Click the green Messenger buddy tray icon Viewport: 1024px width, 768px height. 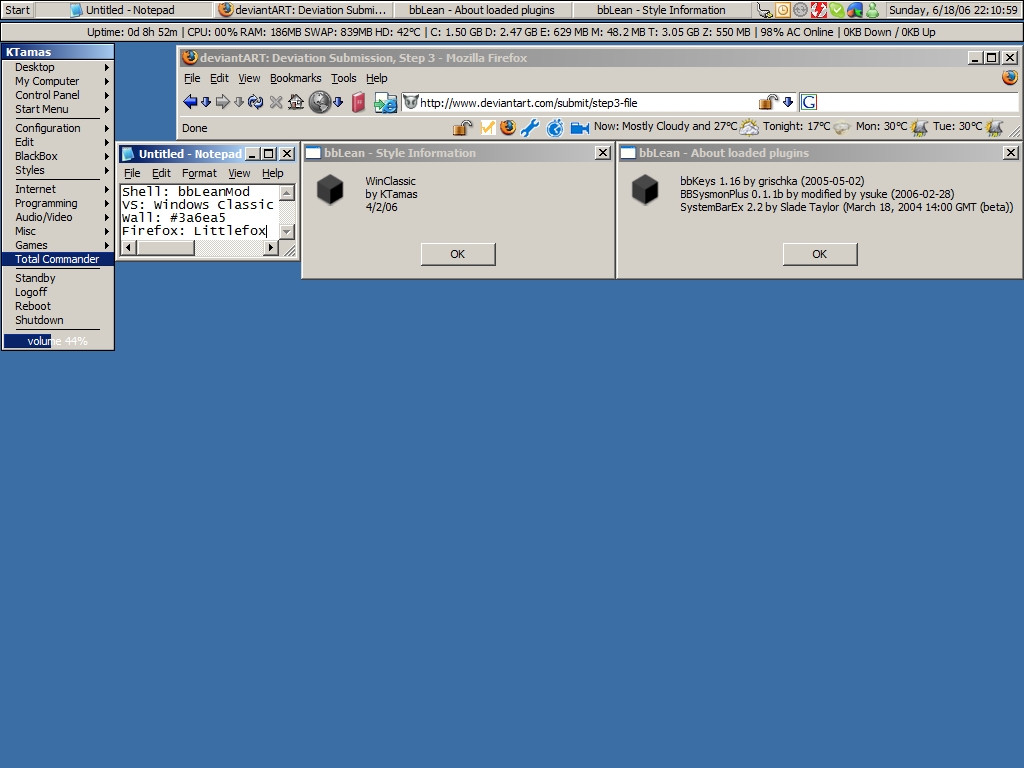[872, 10]
